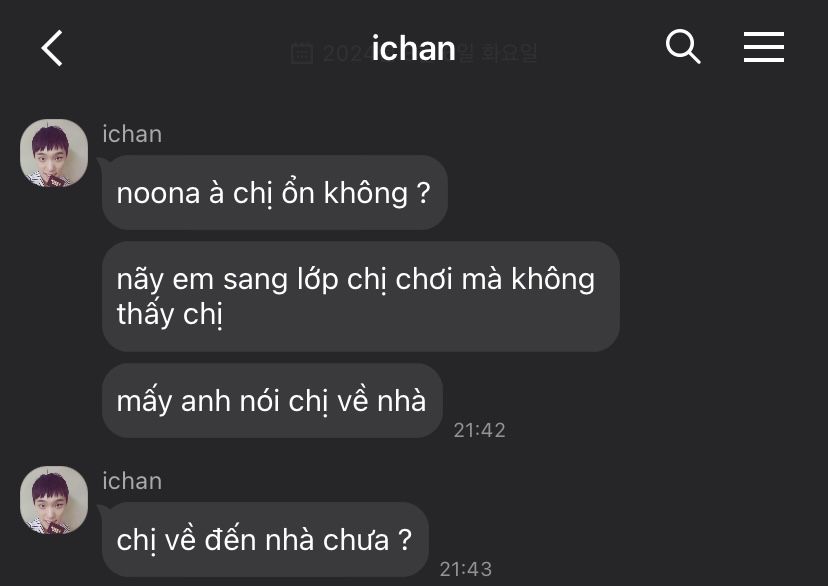Select the message 'mấy anh nói chị về nhà'
Image resolution: width=828 pixels, height=586 pixels.
[272, 400]
